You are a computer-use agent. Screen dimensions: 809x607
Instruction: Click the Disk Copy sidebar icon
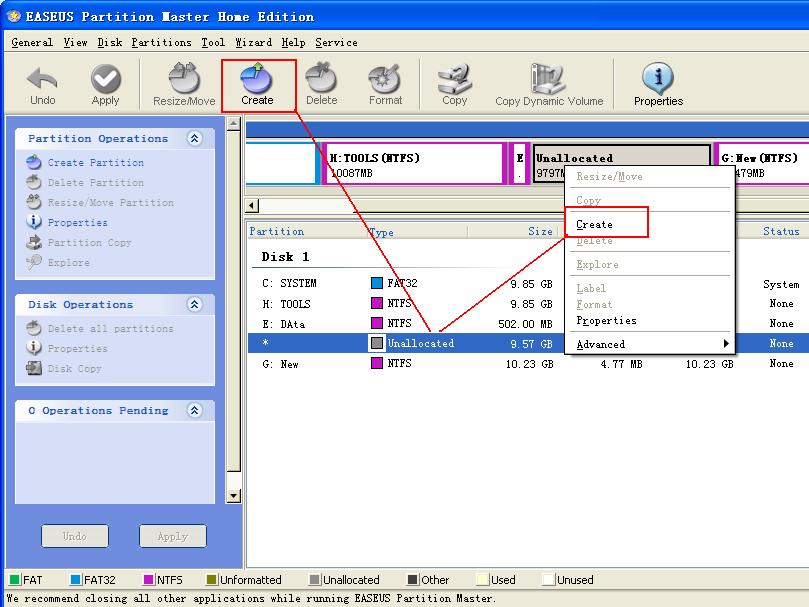pos(34,368)
